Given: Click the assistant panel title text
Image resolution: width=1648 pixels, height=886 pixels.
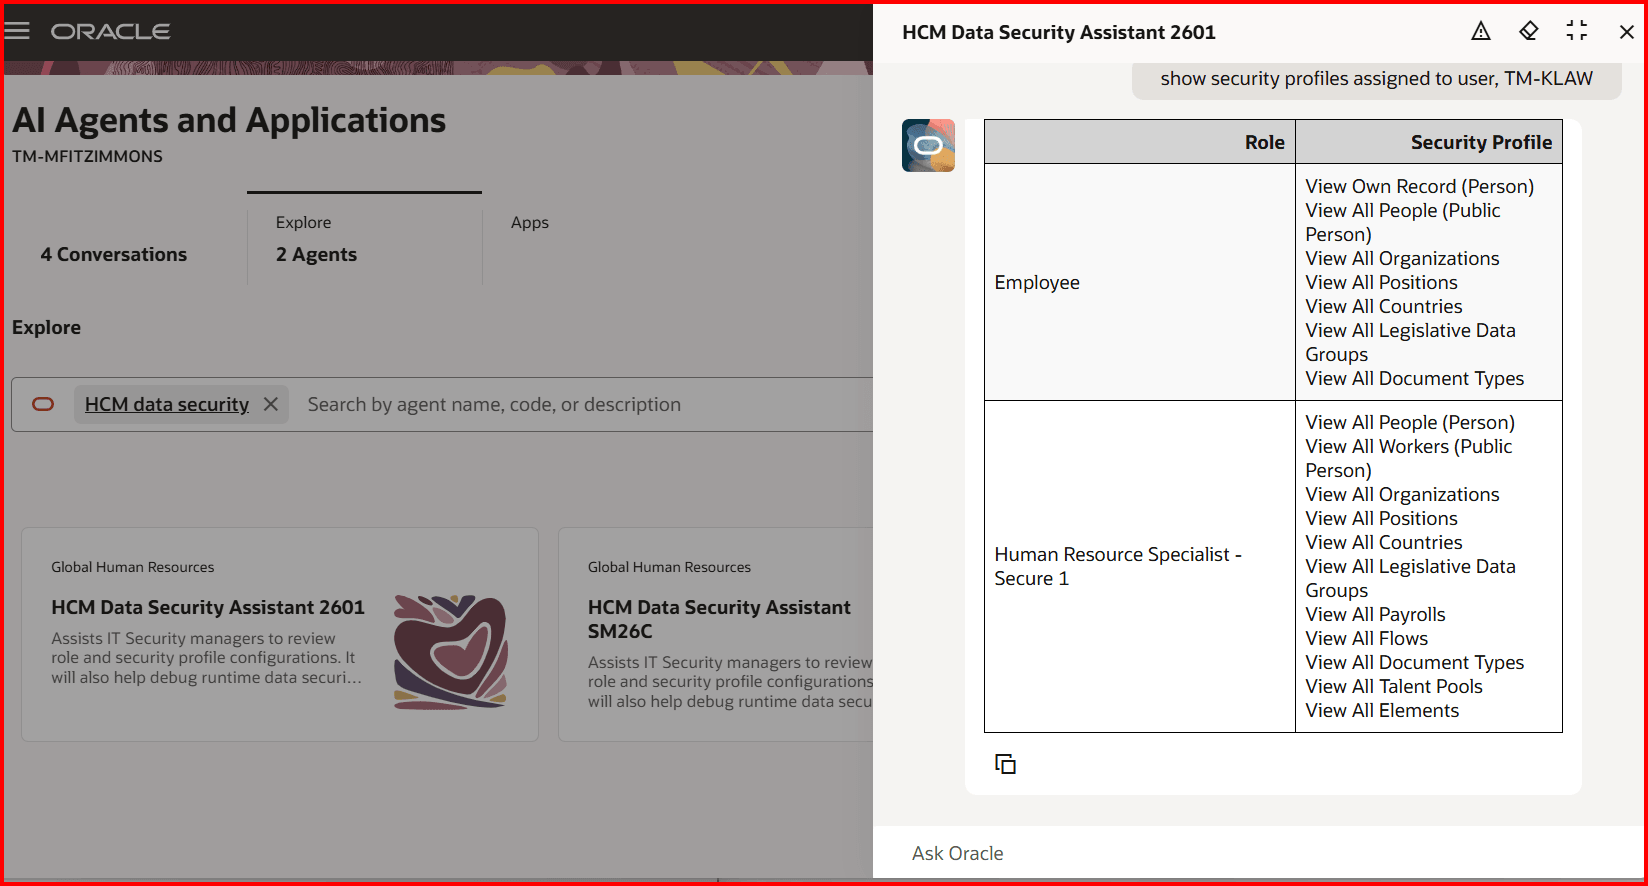Looking at the screenshot, I should (1059, 32).
